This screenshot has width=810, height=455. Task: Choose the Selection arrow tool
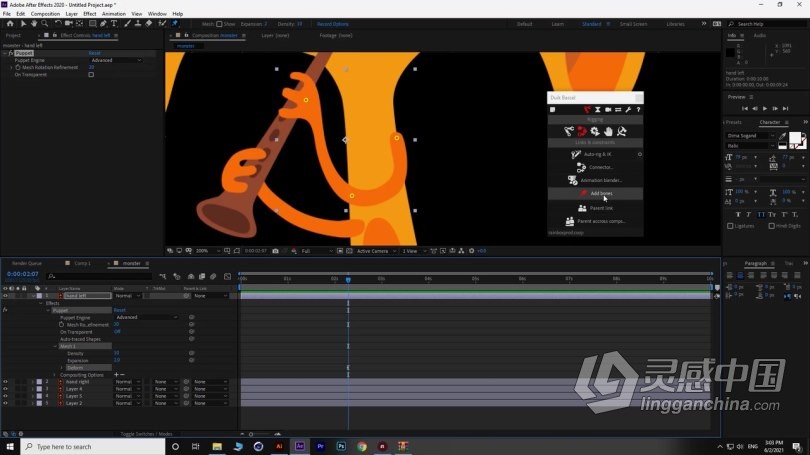tap(23, 24)
